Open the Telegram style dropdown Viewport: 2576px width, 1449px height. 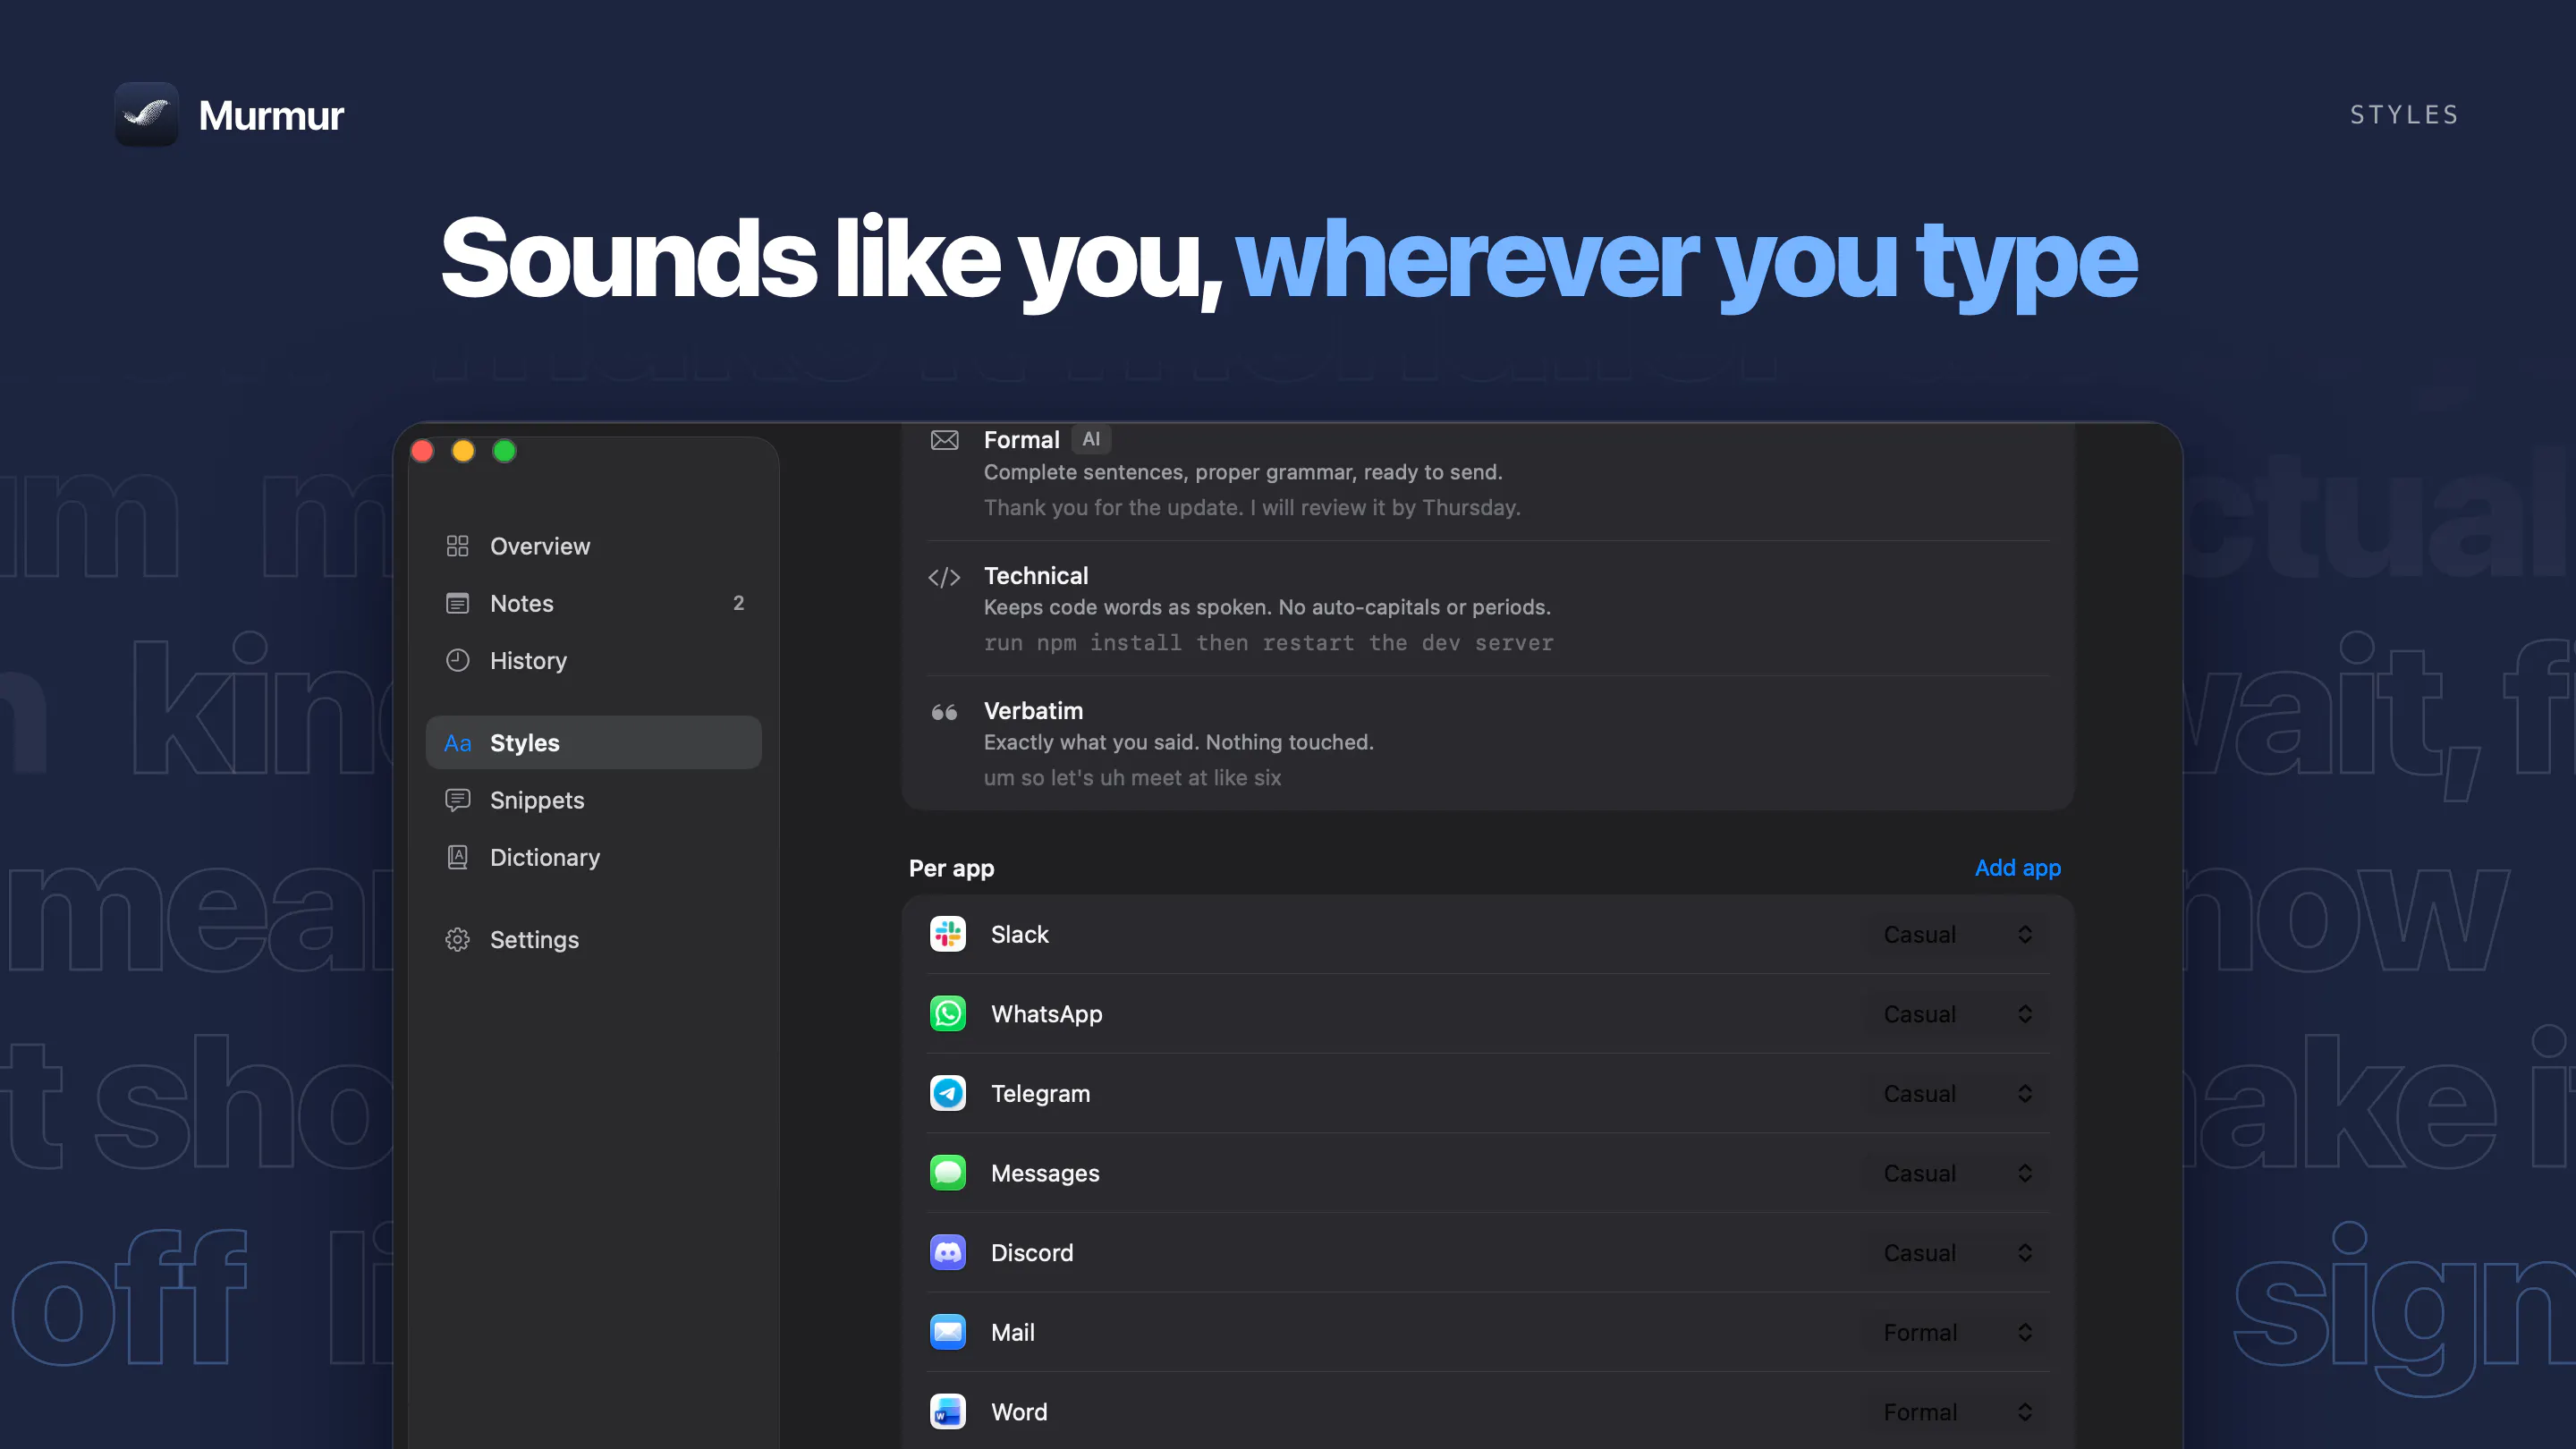pyautogui.click(x=1956, y=1093)
